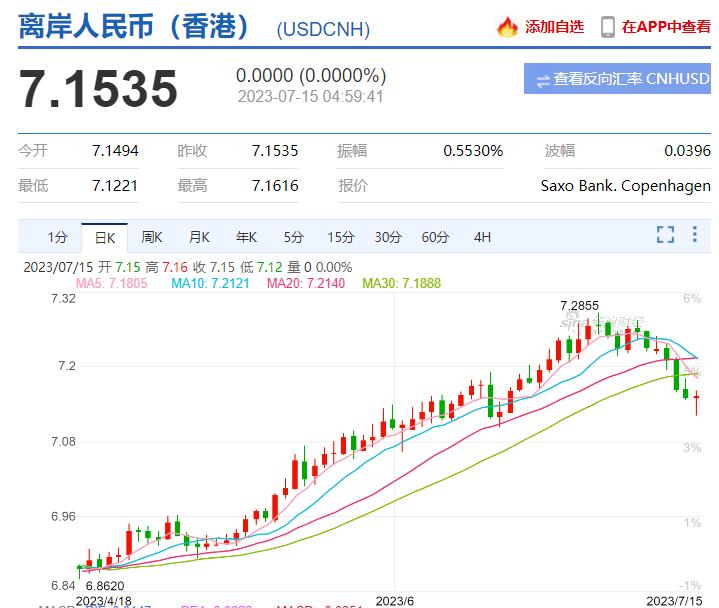Click the (USDCNH) ticker symbol
719x608 pixels.
[x=323, y=29]
